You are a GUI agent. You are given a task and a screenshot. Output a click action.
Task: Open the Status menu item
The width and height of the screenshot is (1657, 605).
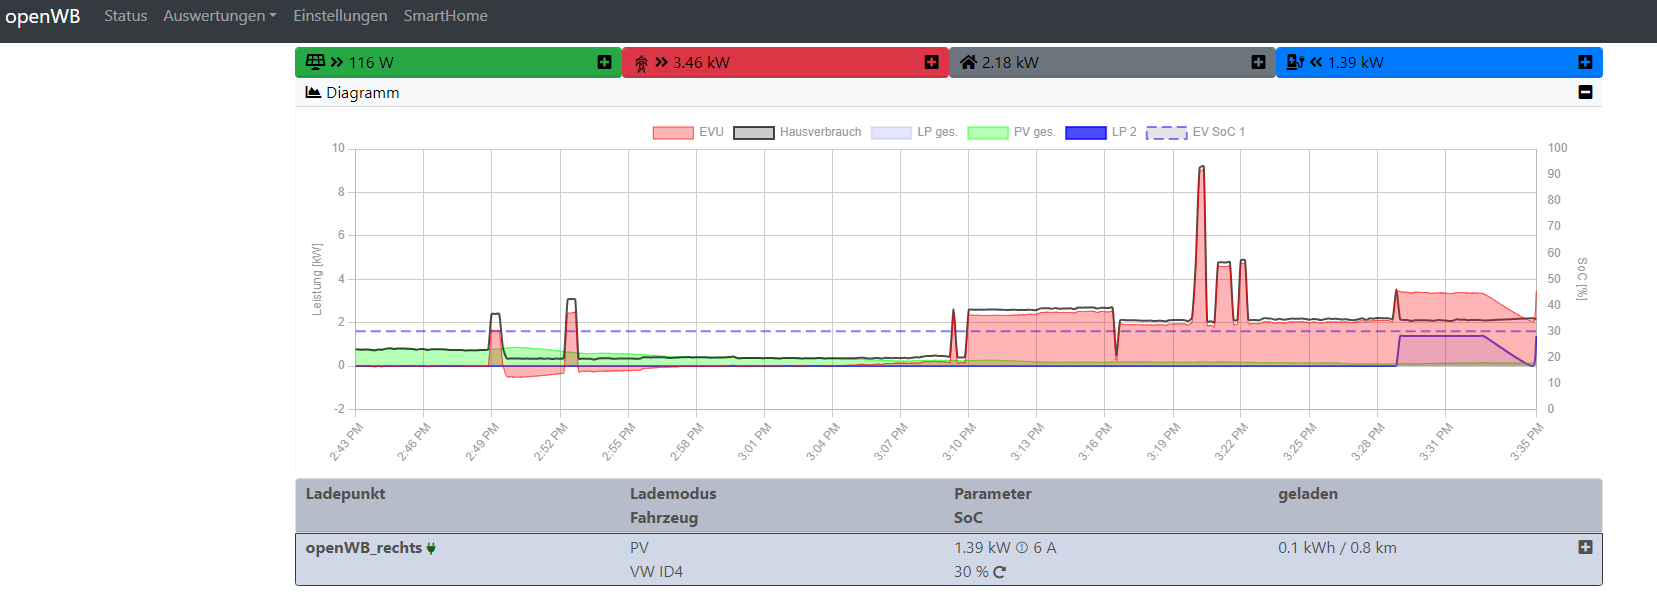tap(125, 16)
